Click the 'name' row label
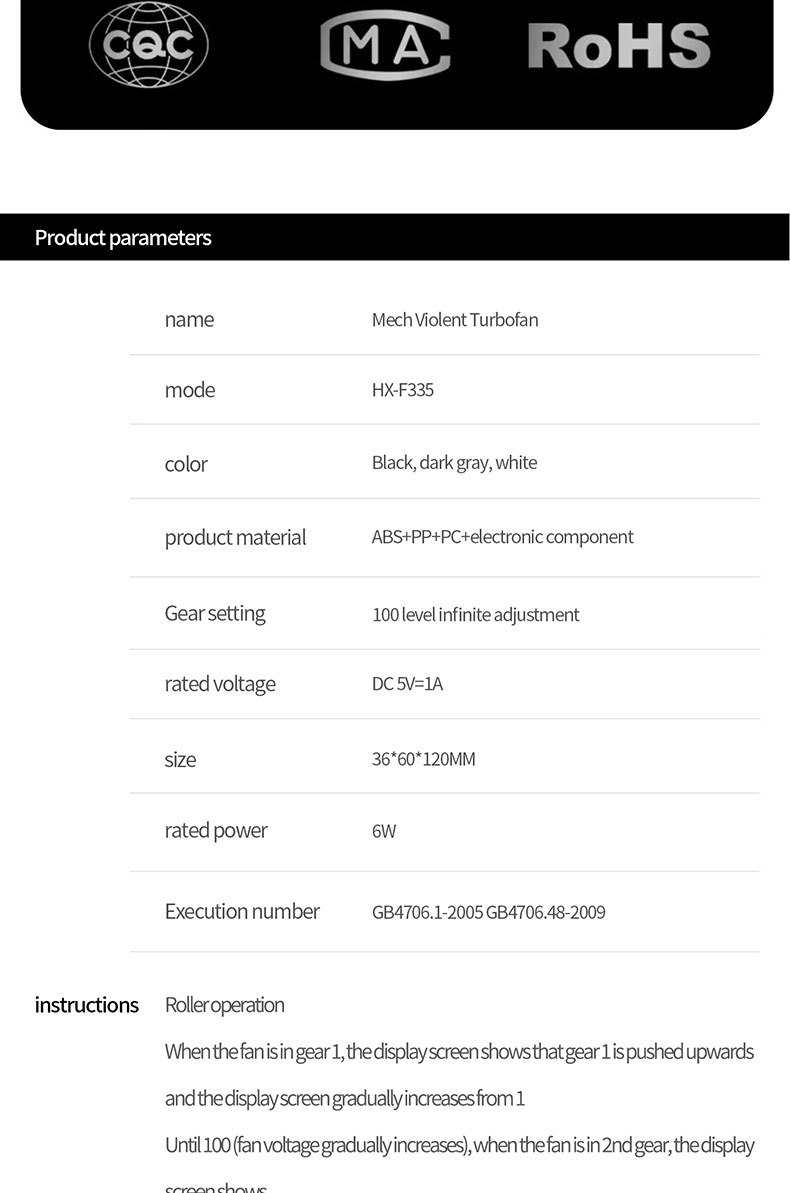Image resolution: width=790 pixels, height=1193 pixels. [x=189, y=320]
